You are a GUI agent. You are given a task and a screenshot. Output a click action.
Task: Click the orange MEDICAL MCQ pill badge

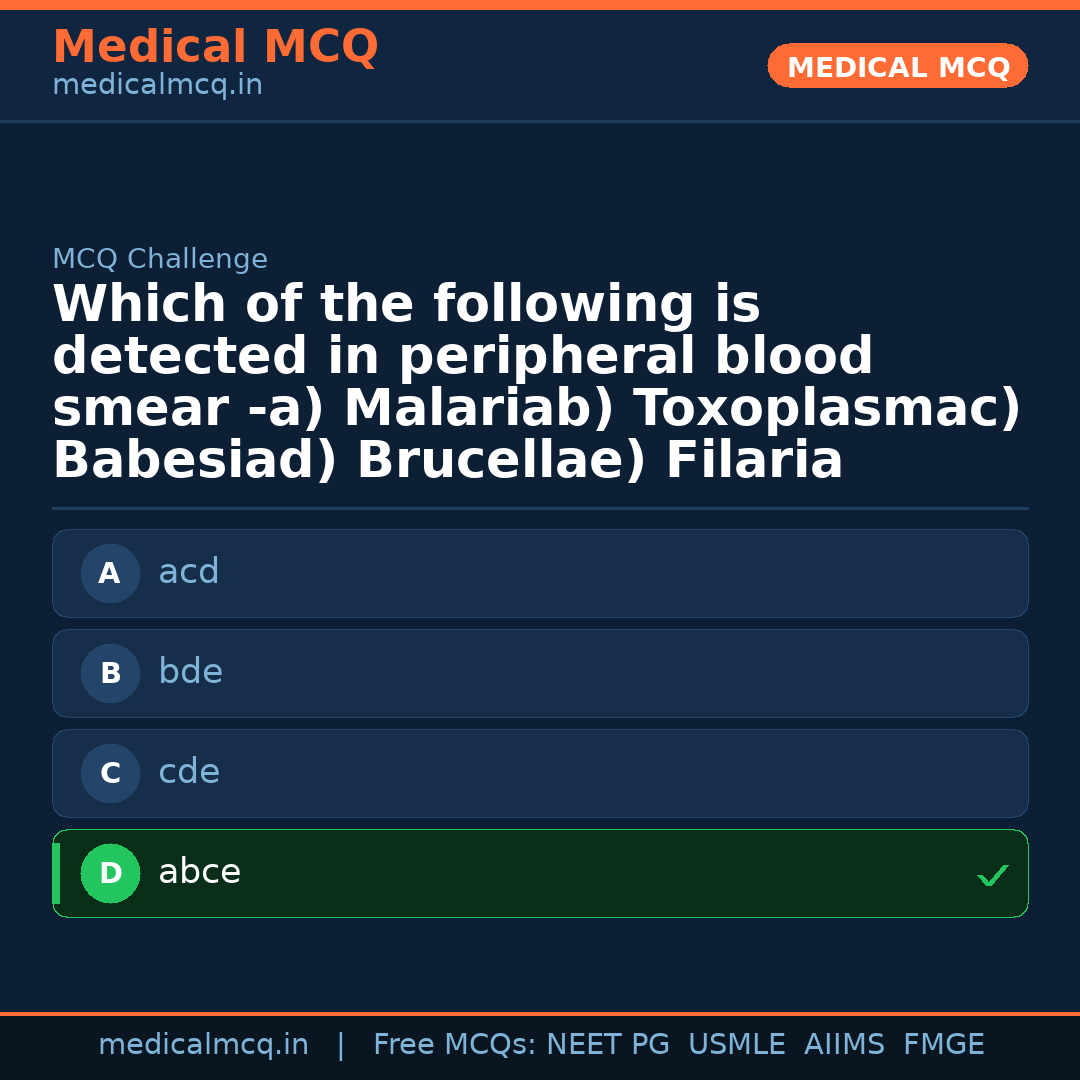[897, 66]
